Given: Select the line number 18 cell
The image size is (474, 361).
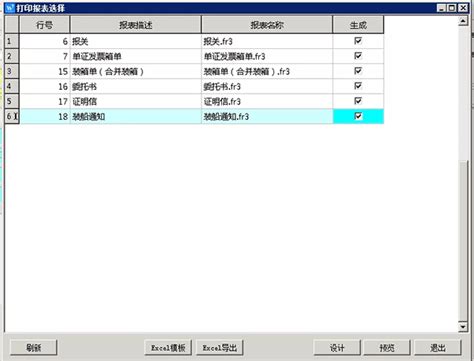Looking at the screenshot, I should (45, 116).
